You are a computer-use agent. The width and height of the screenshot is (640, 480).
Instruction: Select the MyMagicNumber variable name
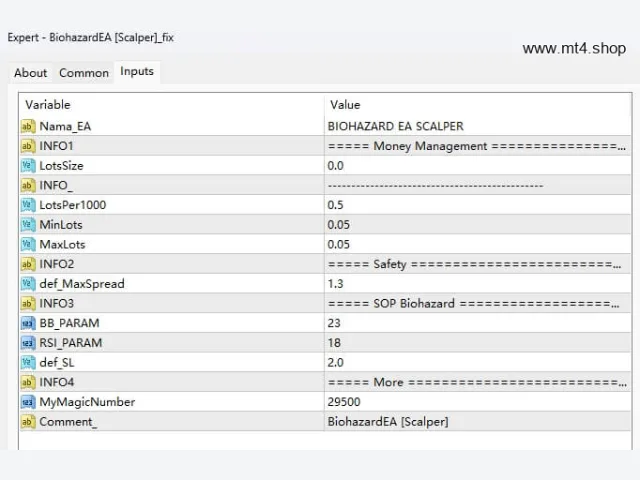point(87,402)
